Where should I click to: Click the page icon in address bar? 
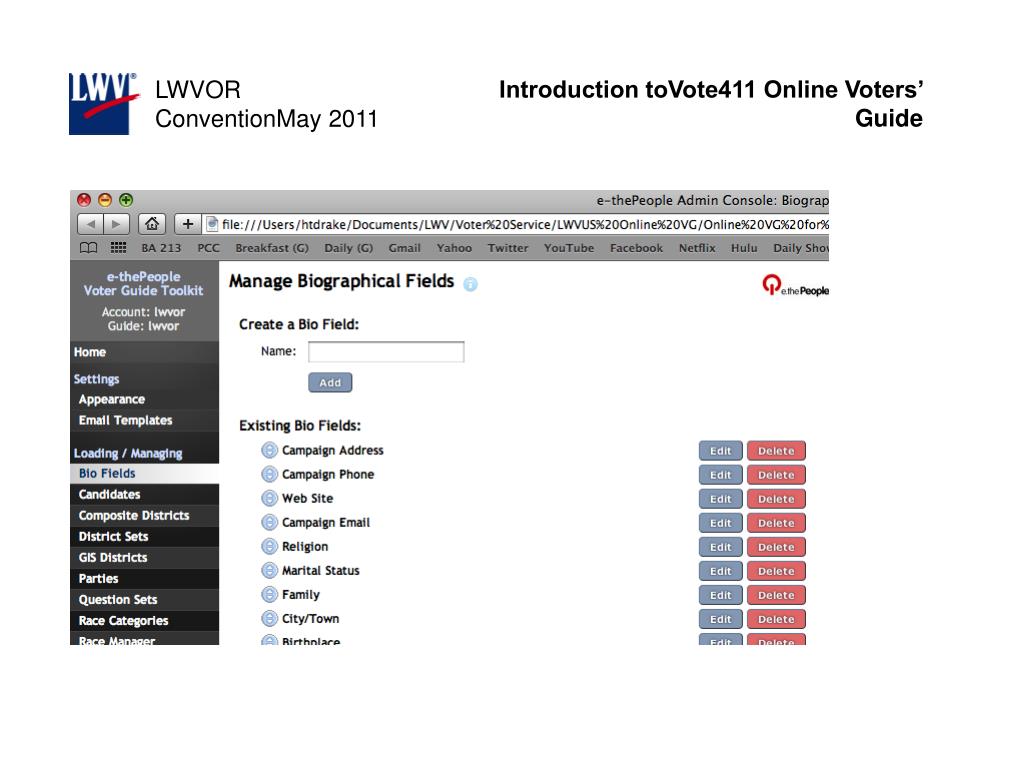[212, 224]
